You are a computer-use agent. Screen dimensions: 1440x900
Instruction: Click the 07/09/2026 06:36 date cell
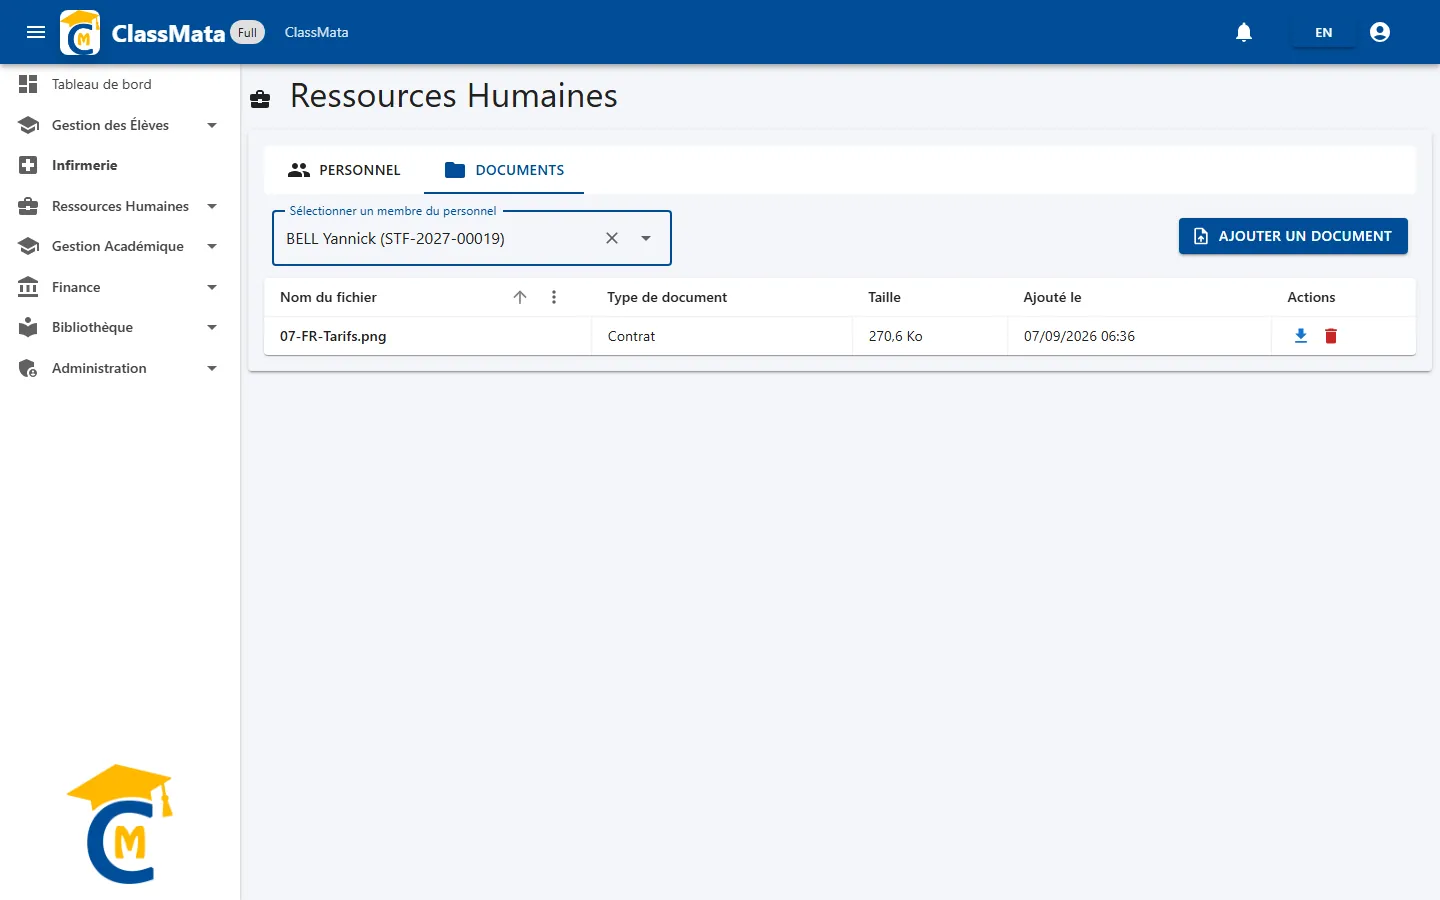(1139, 336)
